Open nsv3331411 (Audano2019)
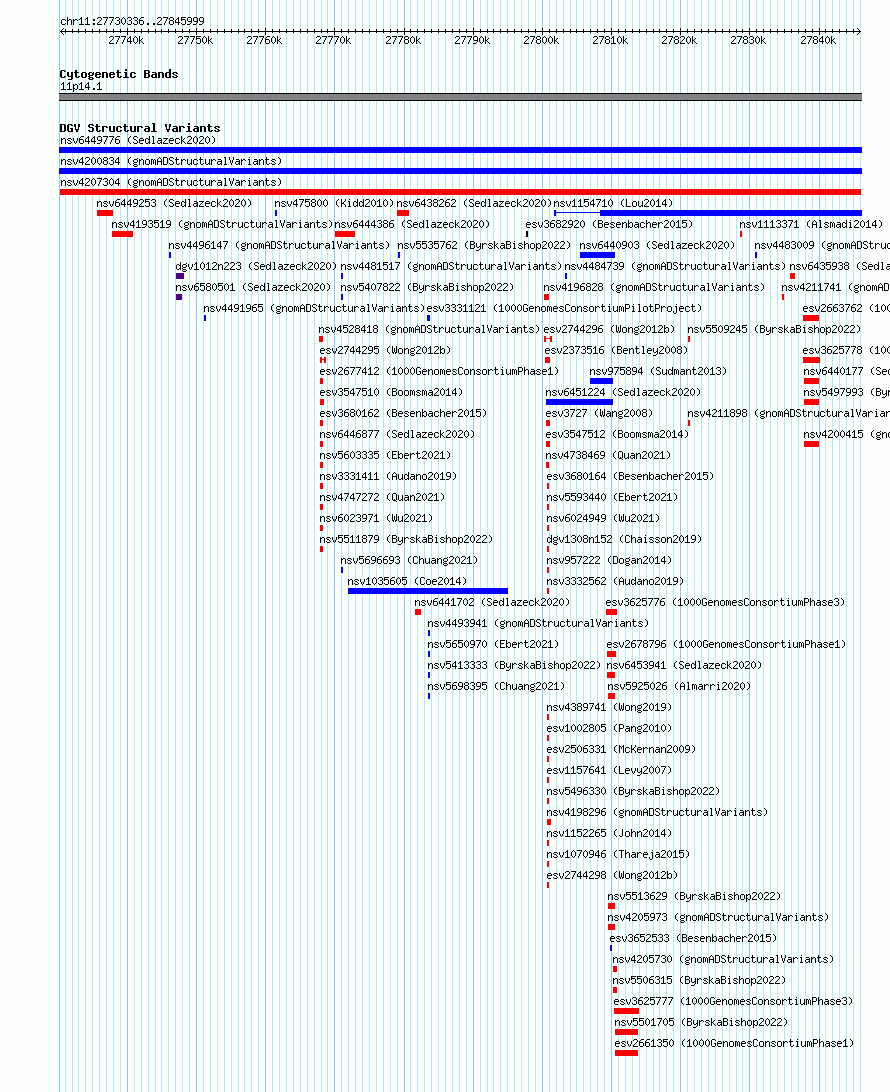 pyautogui.click(x=388, y=476)
